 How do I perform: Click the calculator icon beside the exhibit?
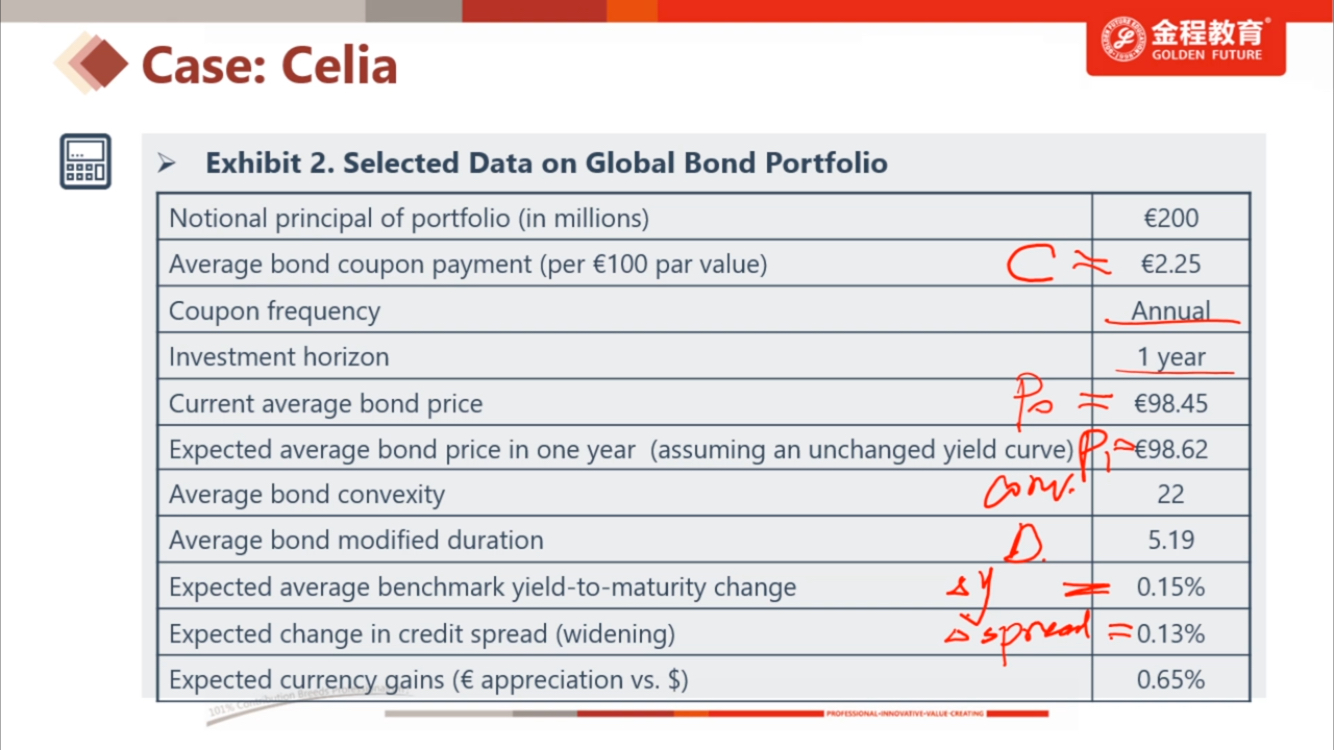(x=85, y=161)
